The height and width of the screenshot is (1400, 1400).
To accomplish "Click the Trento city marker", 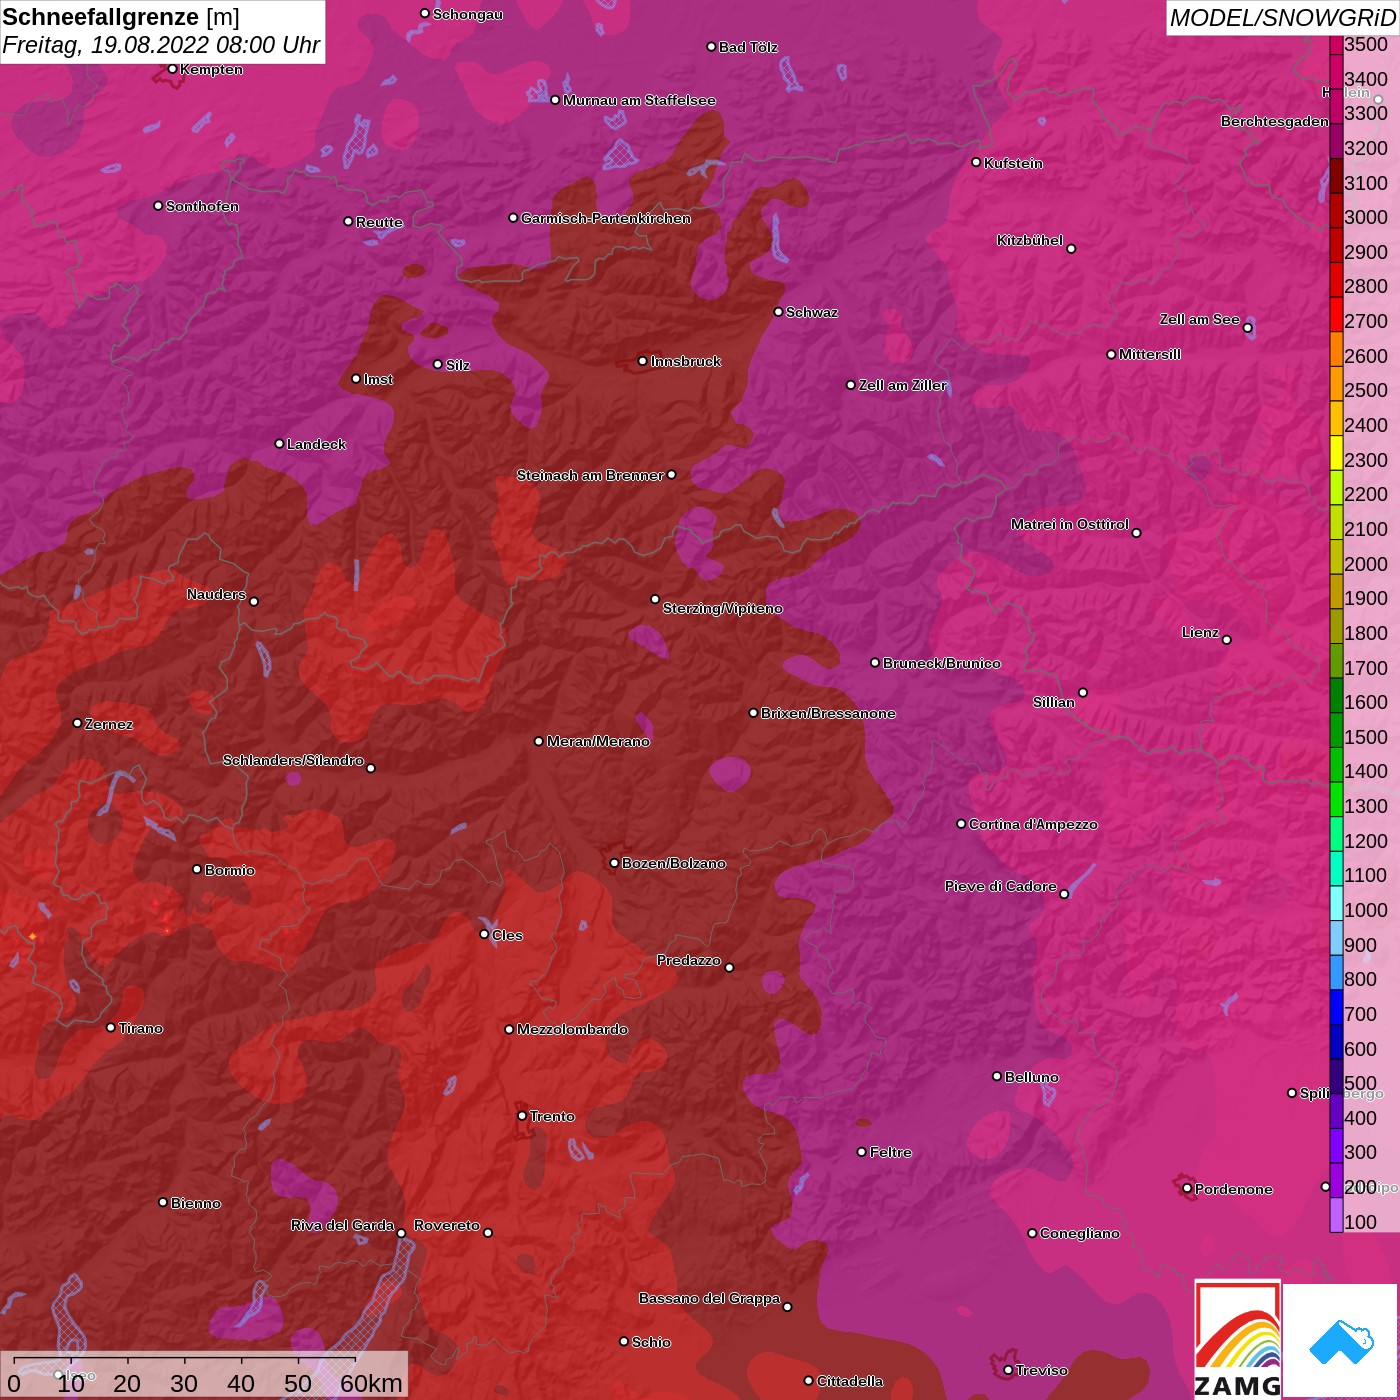I will click(522, 1116).
